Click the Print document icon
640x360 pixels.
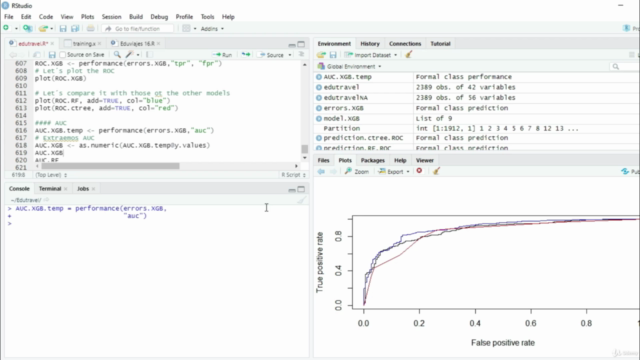pos(91,29)
